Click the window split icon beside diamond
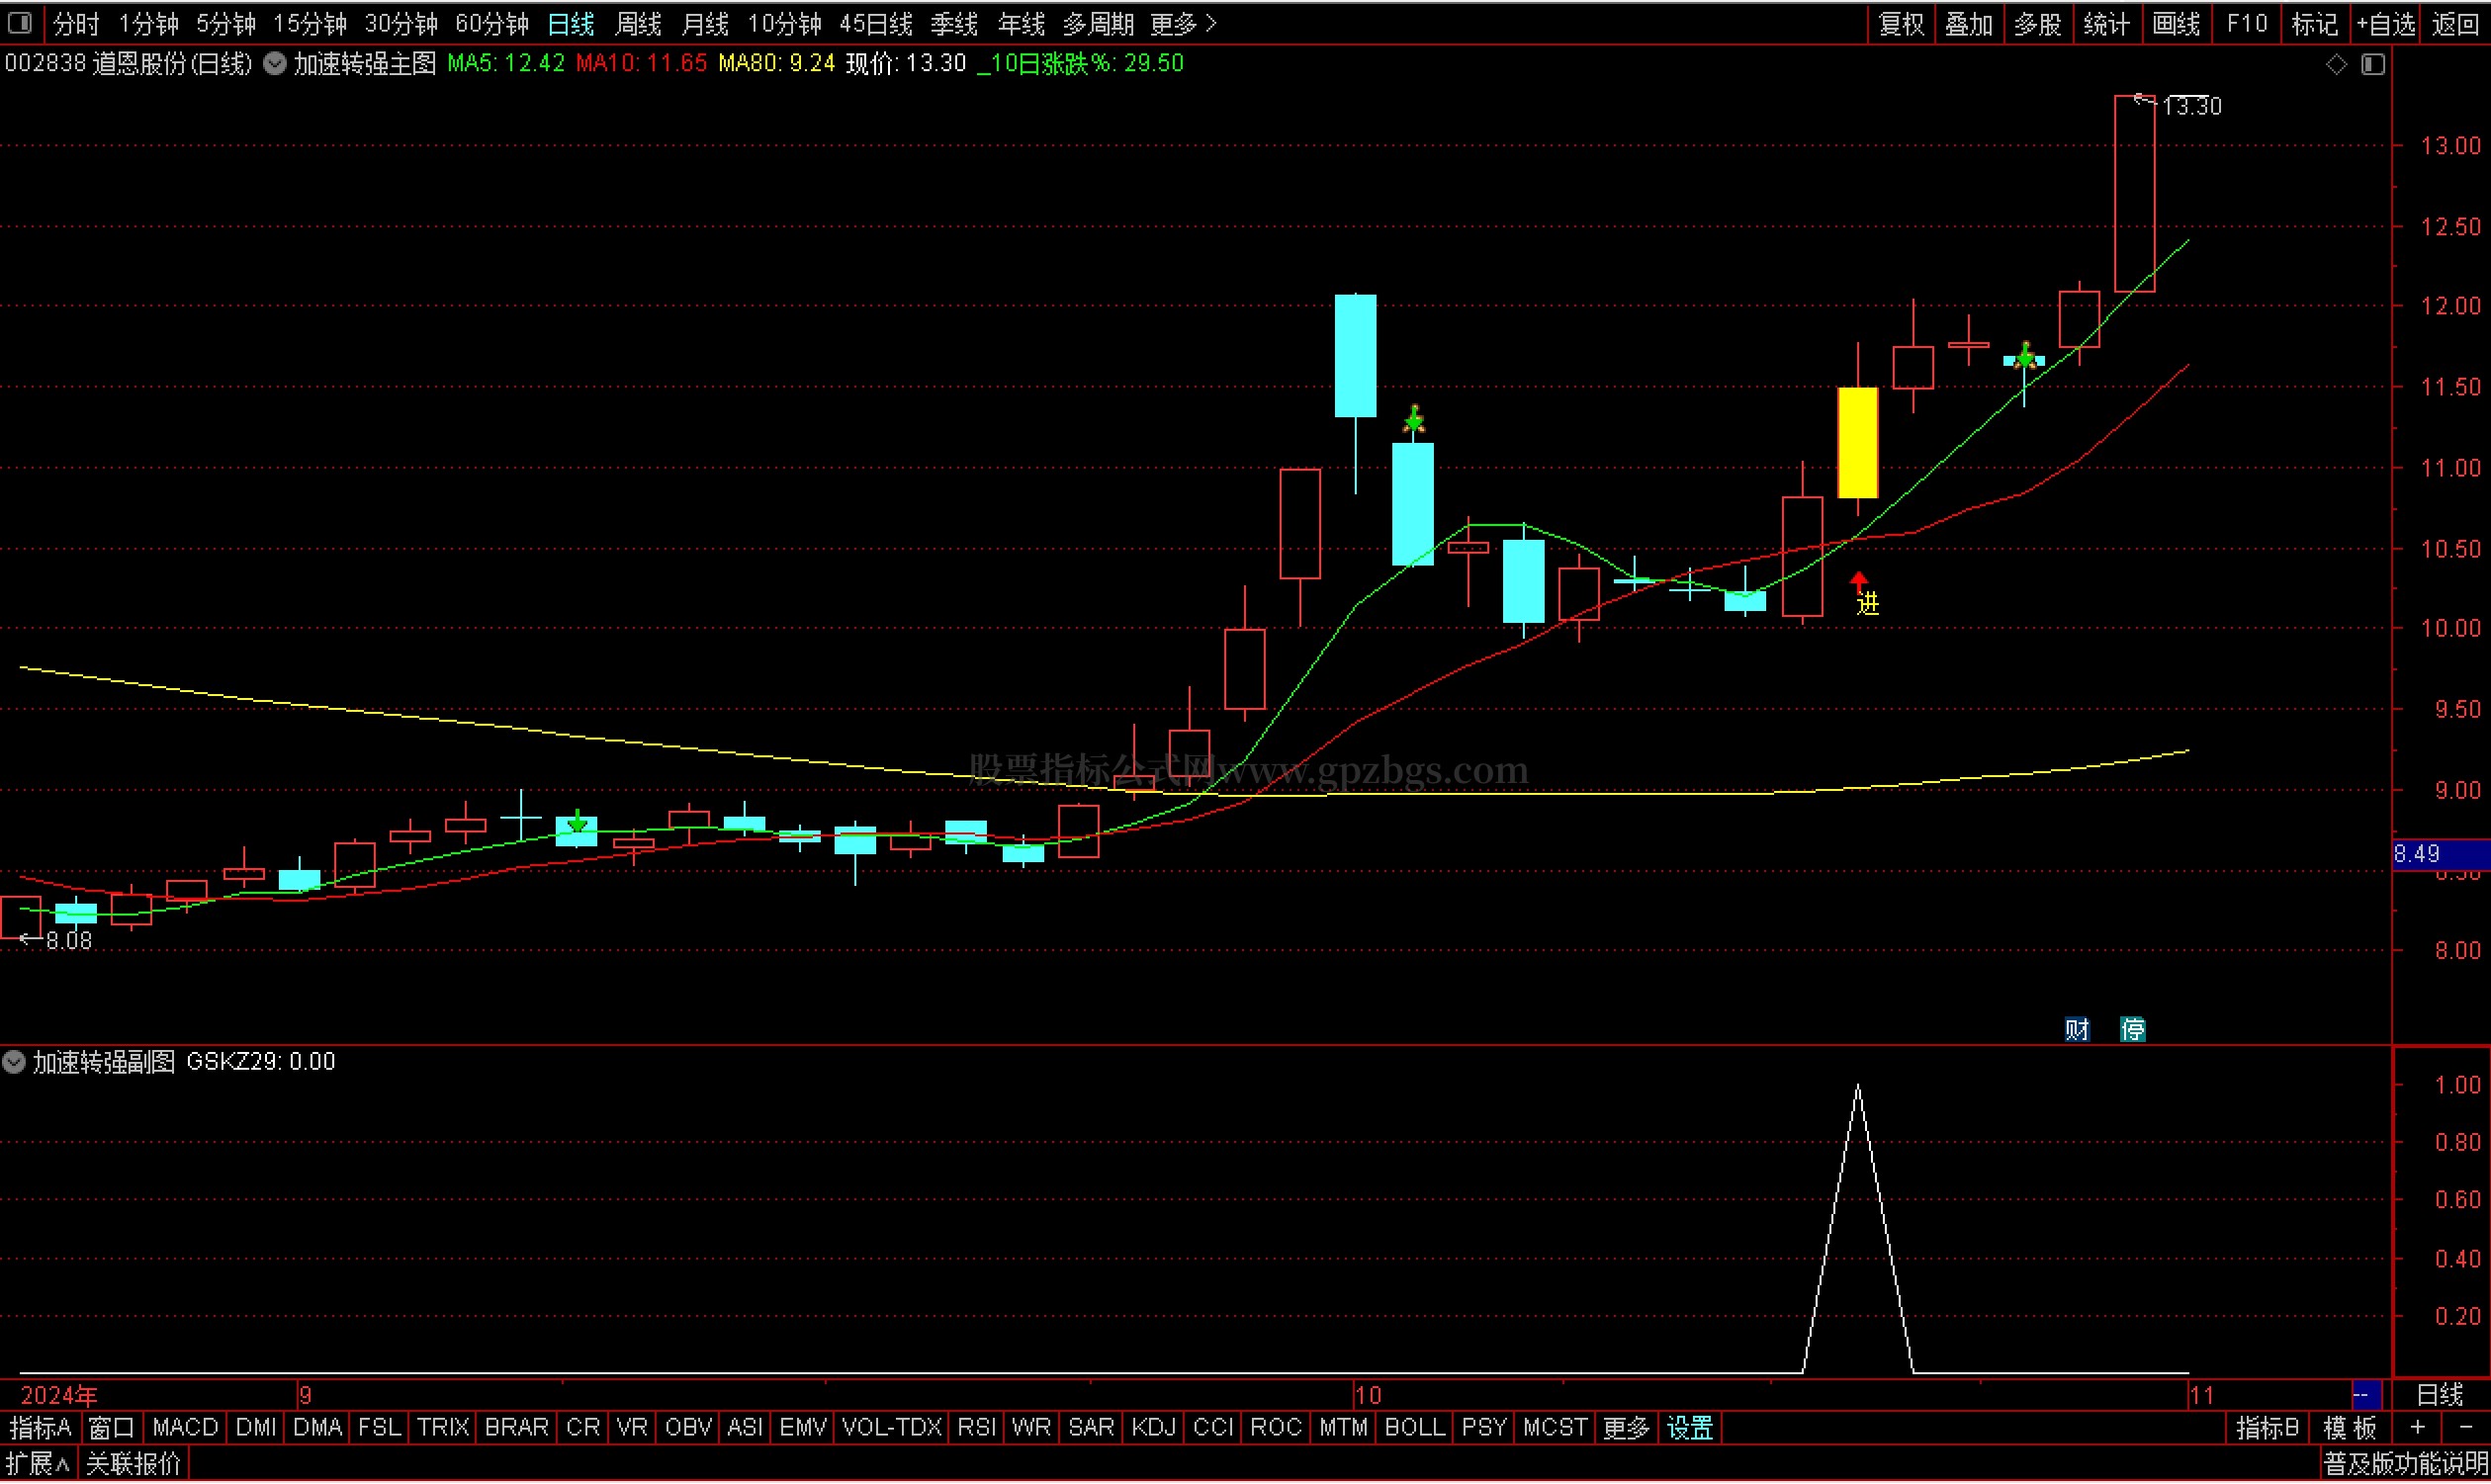Viewport: 2491px width, 1484px height. point(2373,65)
